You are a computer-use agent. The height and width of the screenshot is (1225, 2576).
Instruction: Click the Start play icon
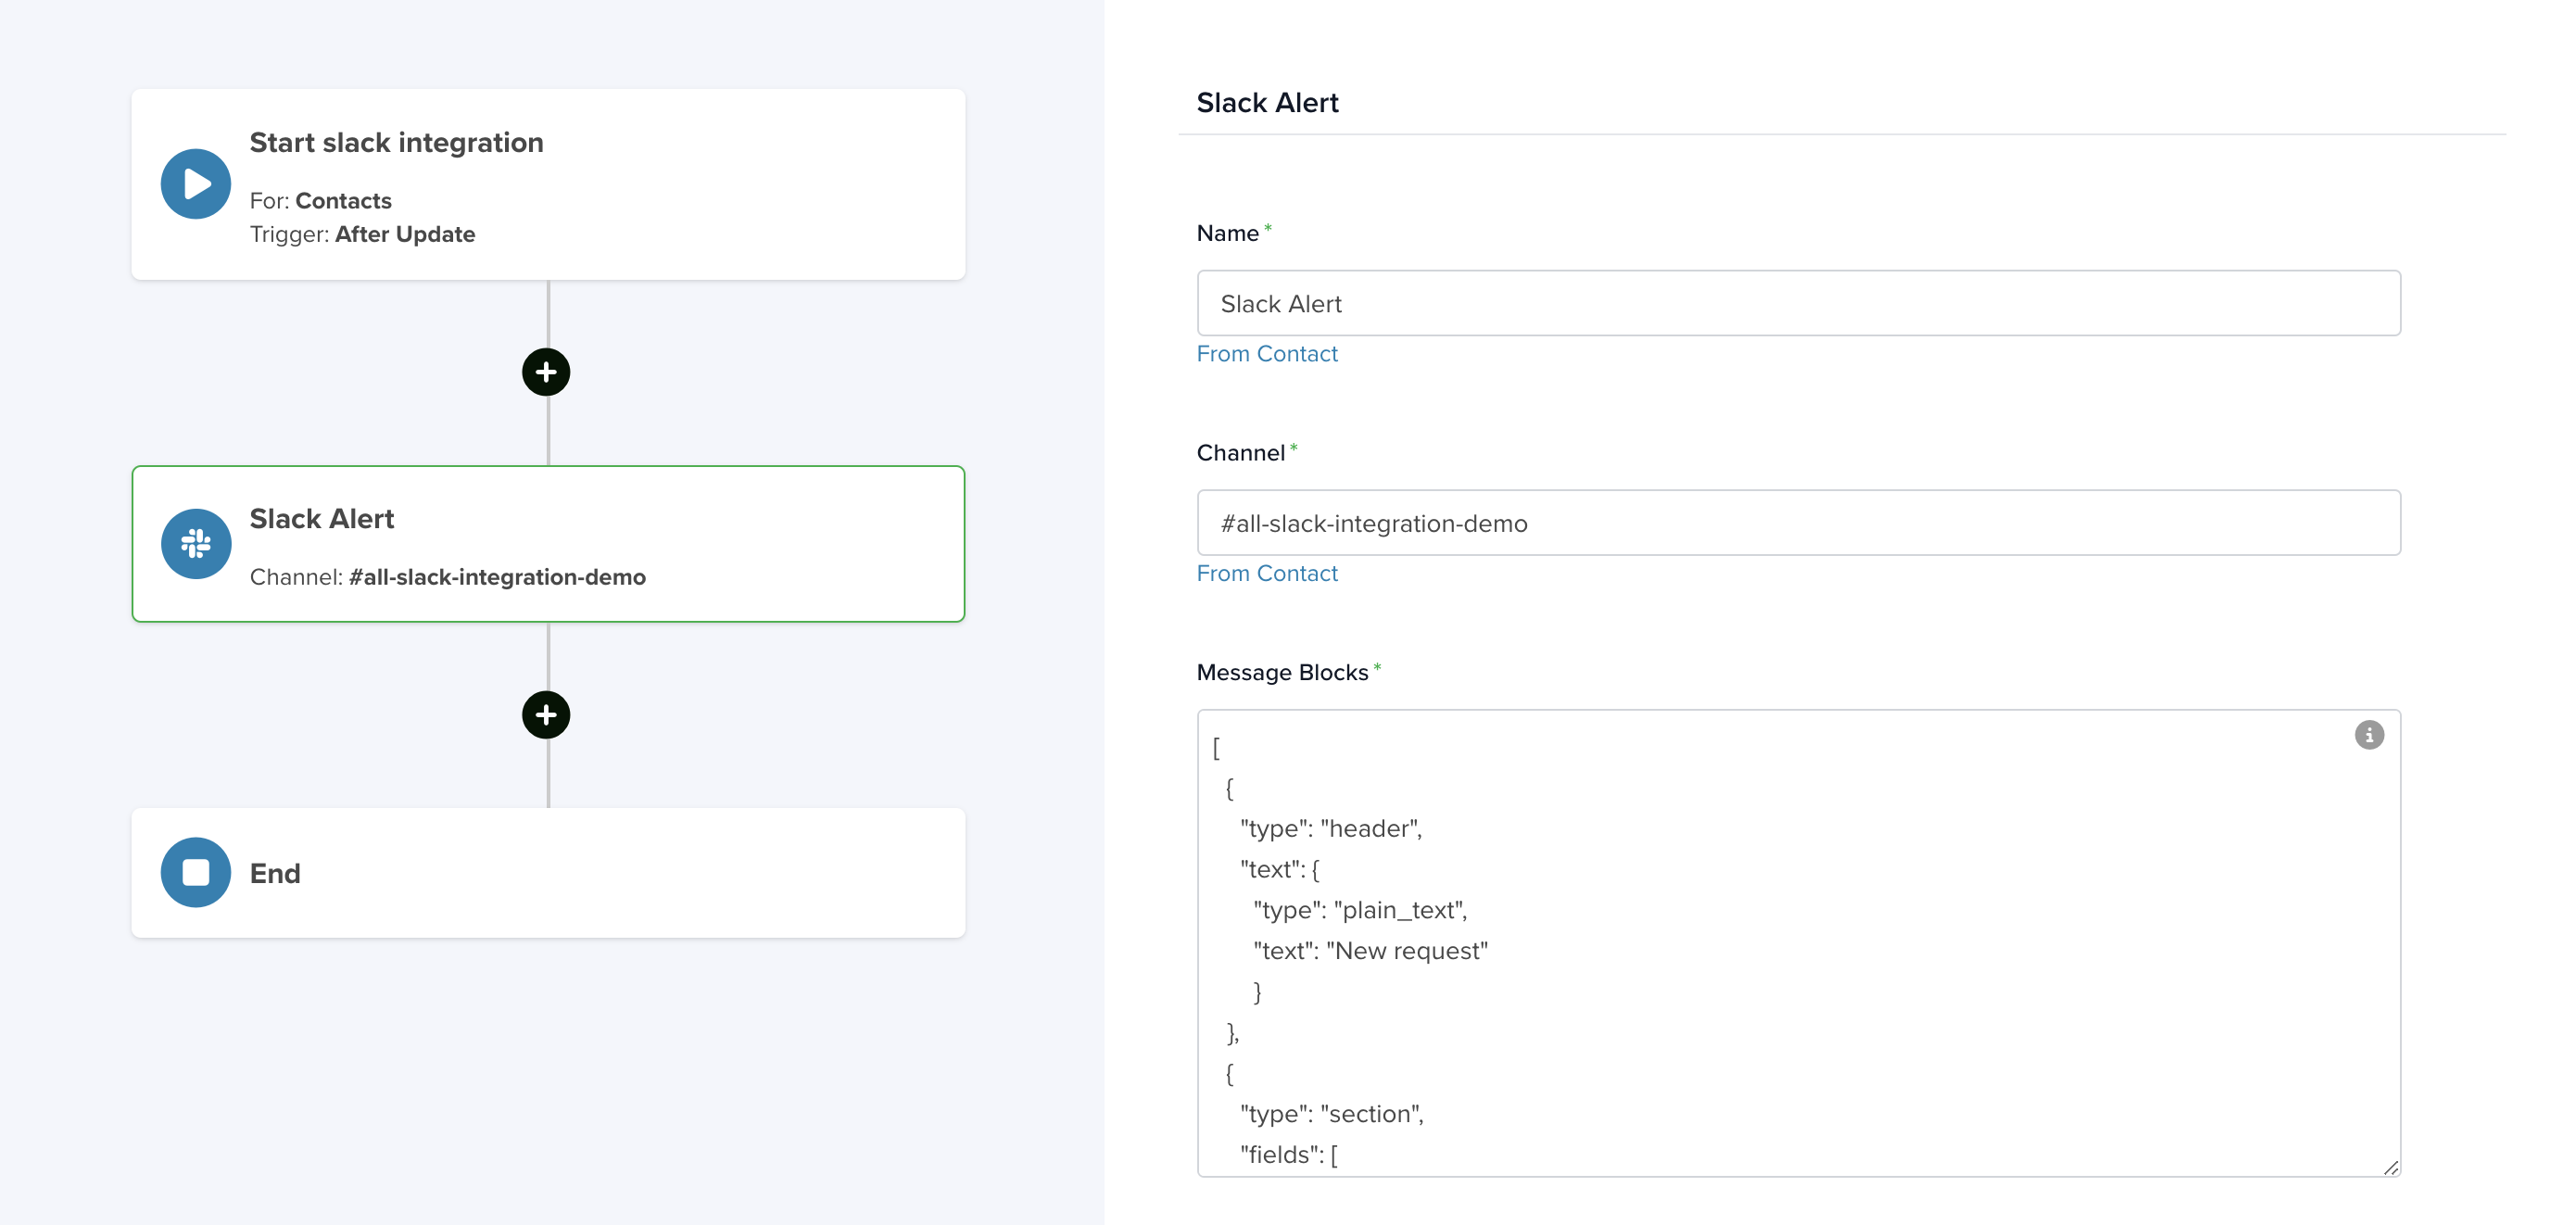[196, 184]
